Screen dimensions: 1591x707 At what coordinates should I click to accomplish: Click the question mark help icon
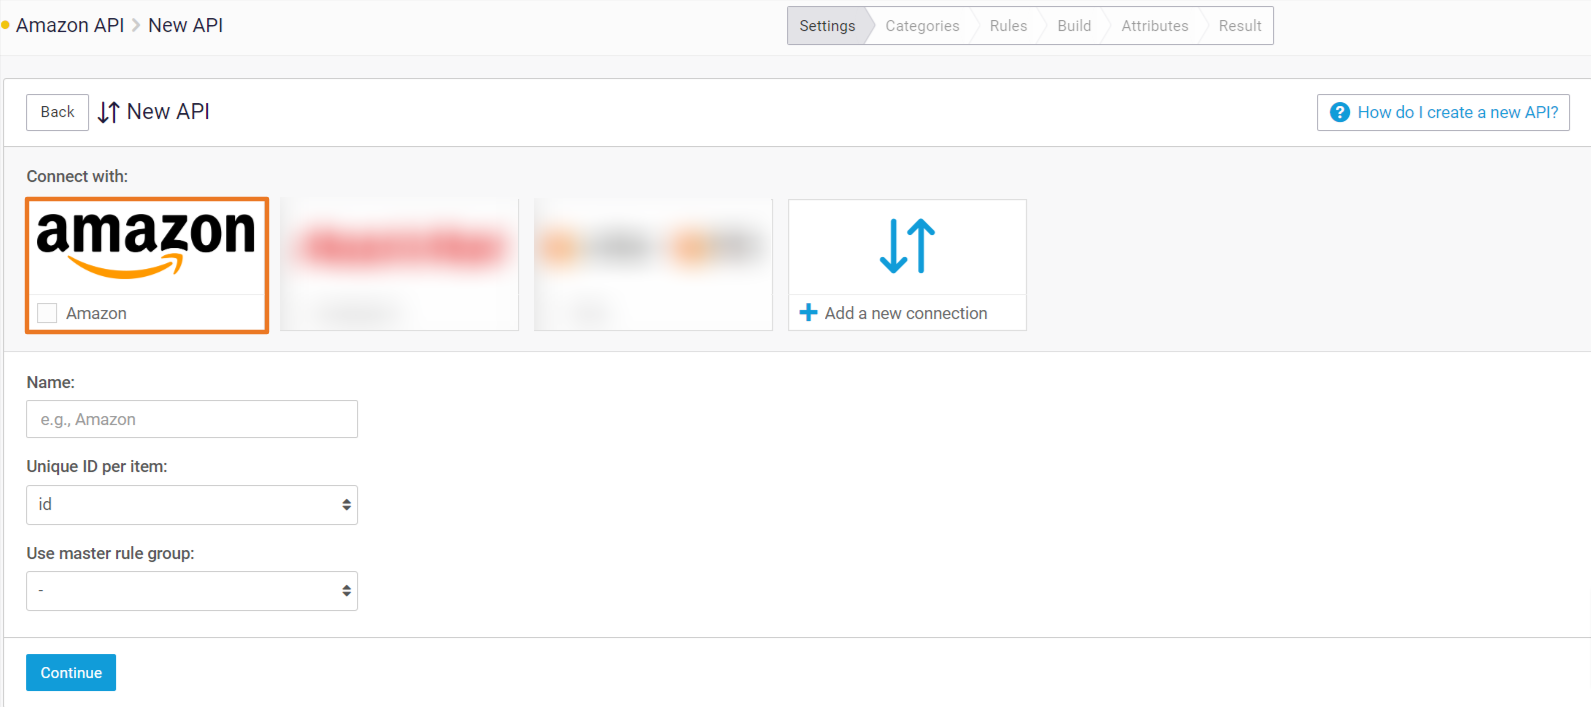pos(1340,112)
